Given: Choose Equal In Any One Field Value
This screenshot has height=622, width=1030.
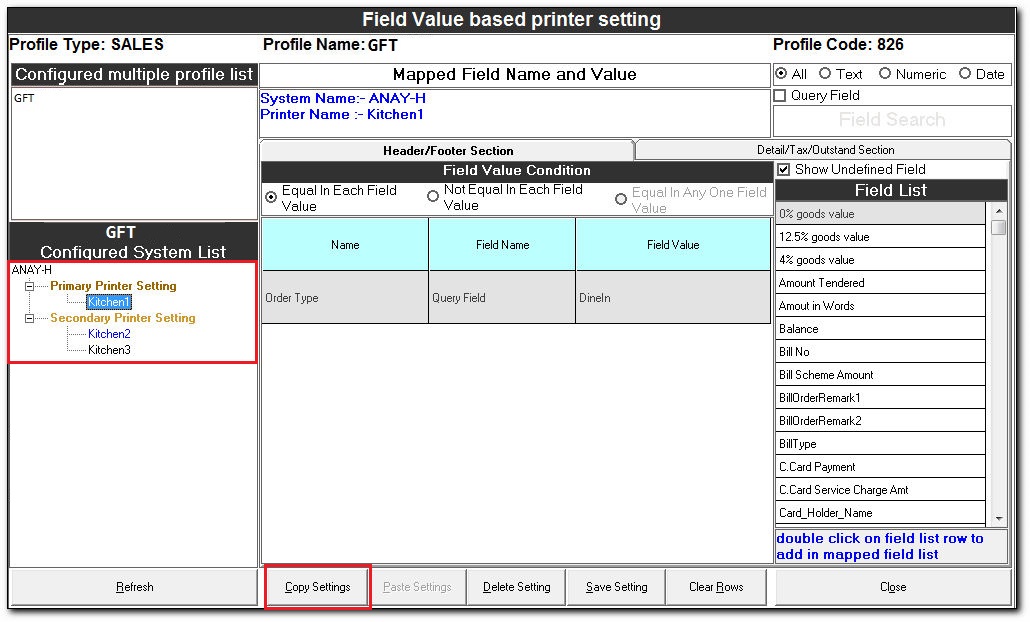Looking at the screenshot, I should [x=621, y=198].
